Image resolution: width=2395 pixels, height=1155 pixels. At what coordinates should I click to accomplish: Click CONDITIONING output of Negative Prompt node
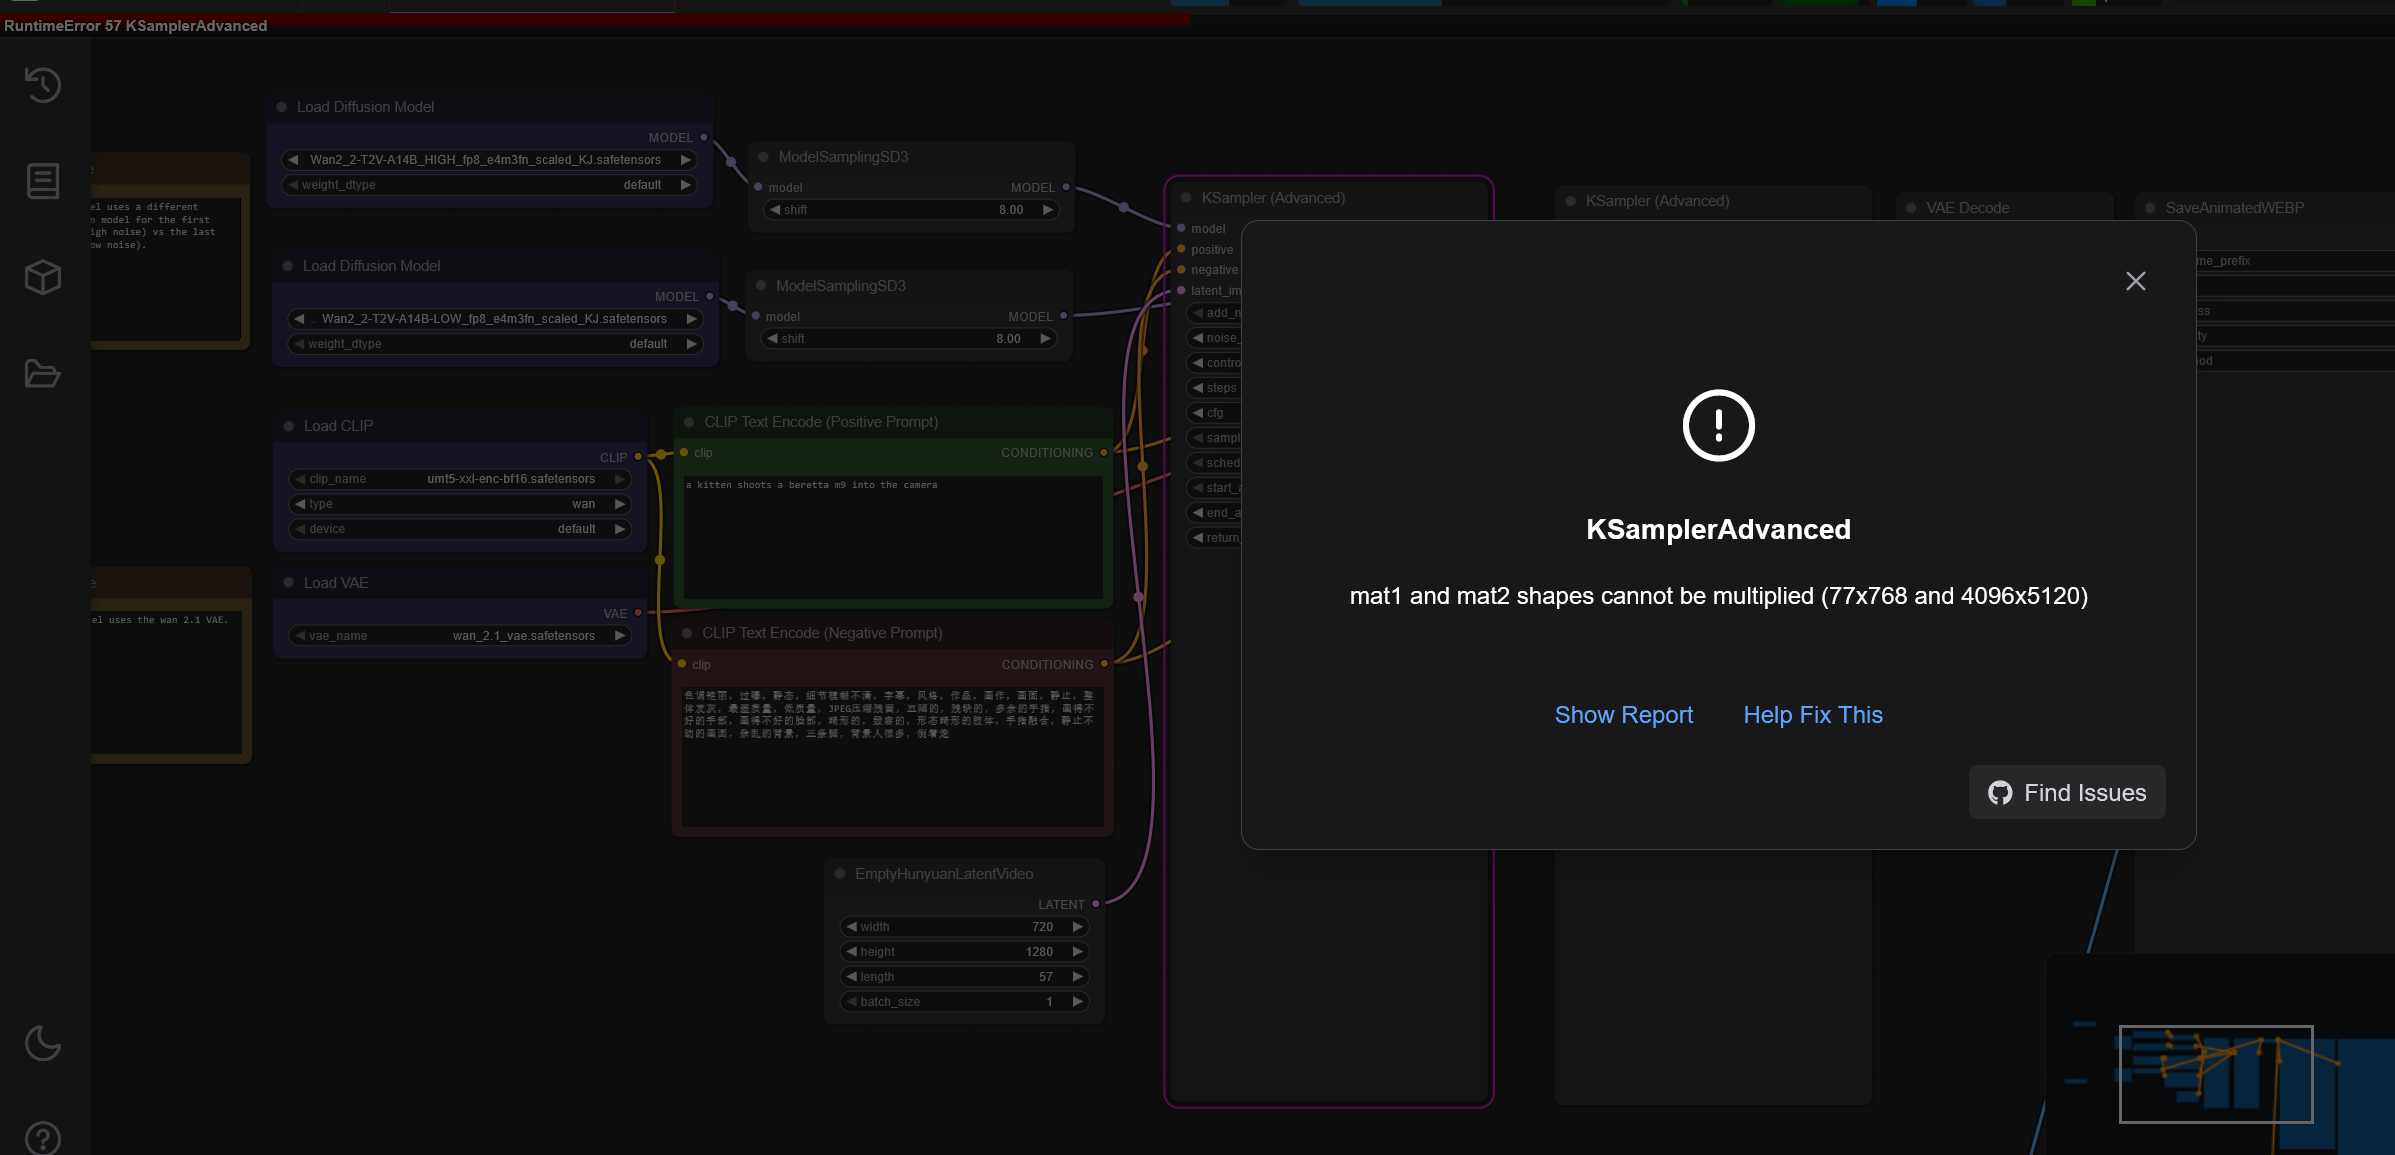(x=1104, y=664)
